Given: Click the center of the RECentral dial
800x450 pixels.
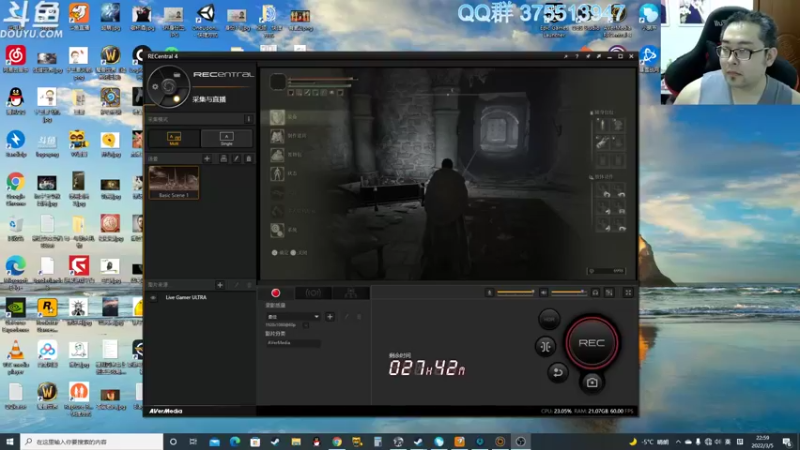Looking at the screenshot, I should [168, 87].
